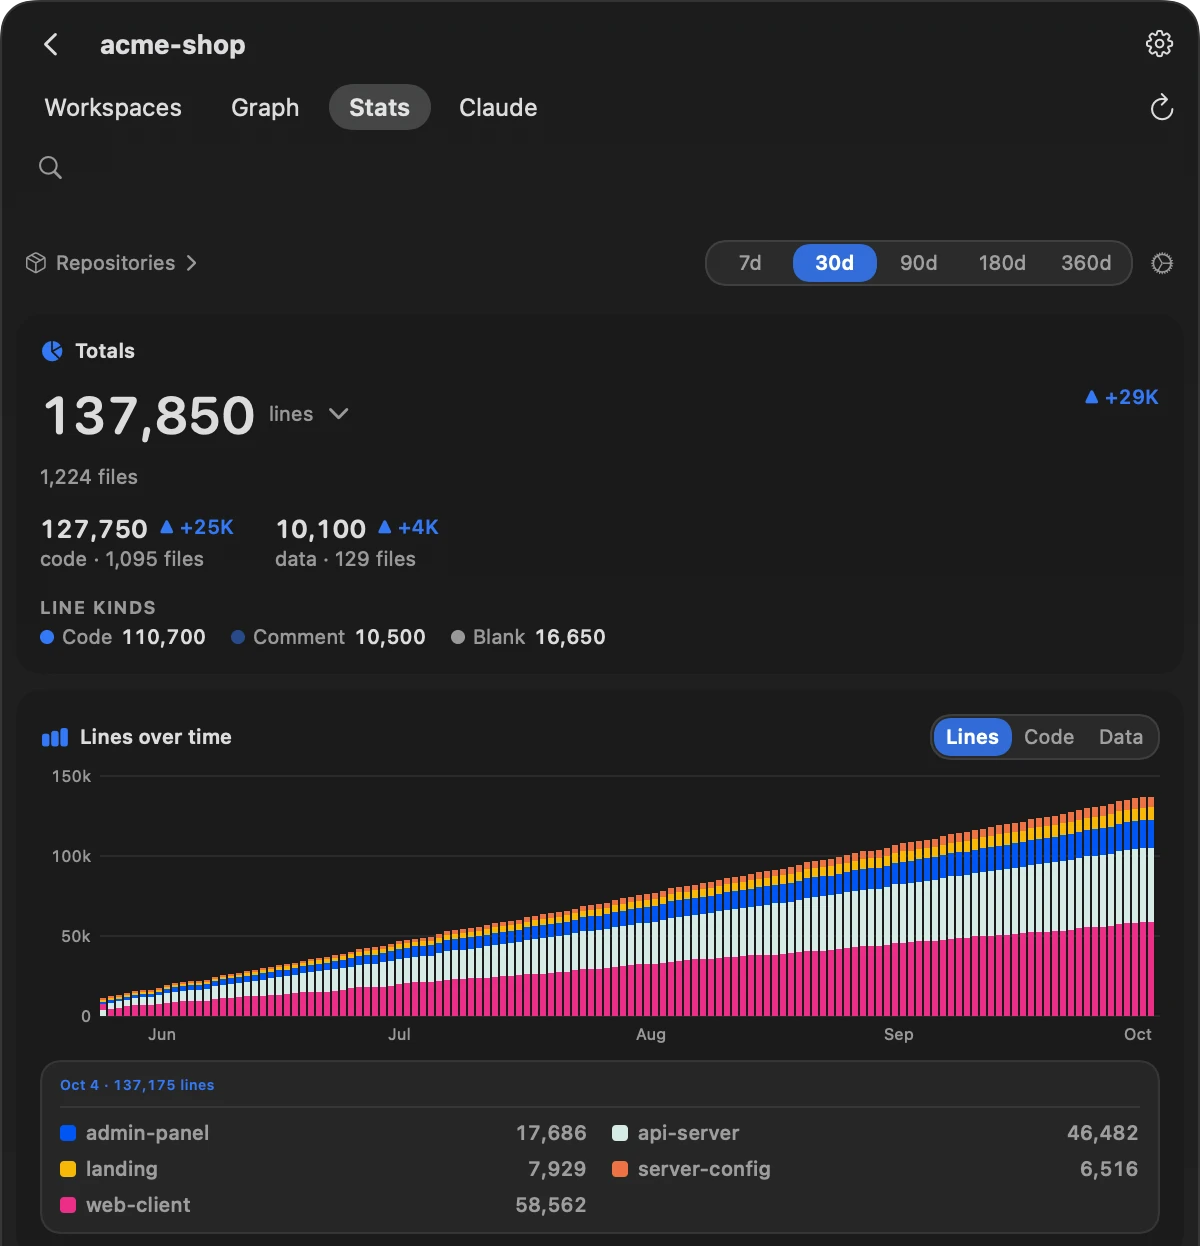This screenshot has height=1246, width=1200.
Task: Click the 10,100 data count
Action: pos(321,528)
